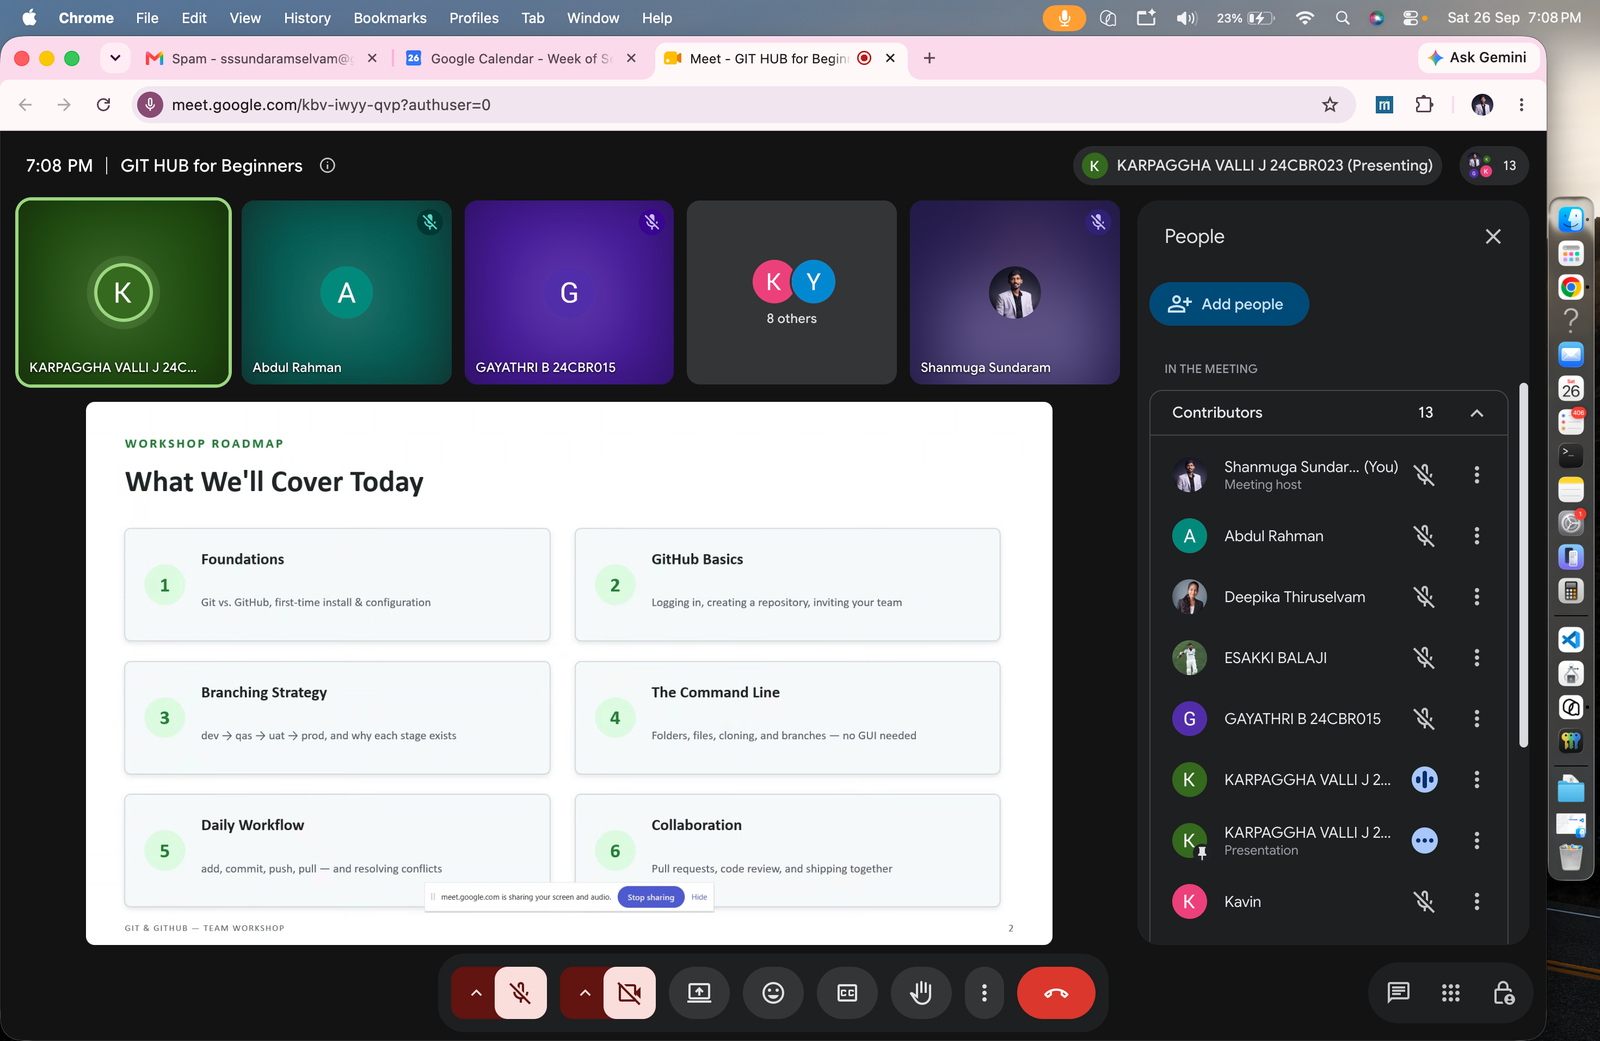Open Chrome extensions puzzle icon
Screen dimensions: 1600x1041
(x=1424, y=105)
